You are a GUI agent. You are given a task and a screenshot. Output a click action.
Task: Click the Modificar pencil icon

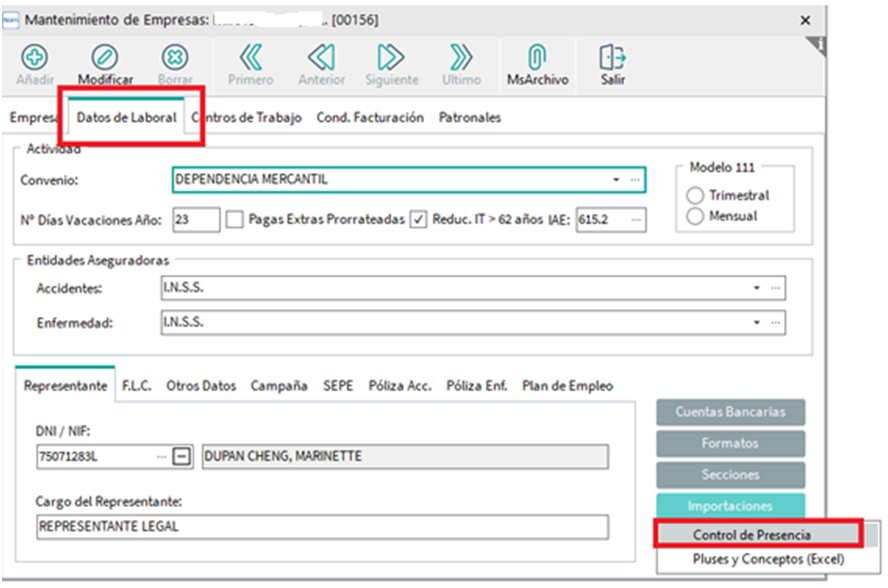point(105,57)
